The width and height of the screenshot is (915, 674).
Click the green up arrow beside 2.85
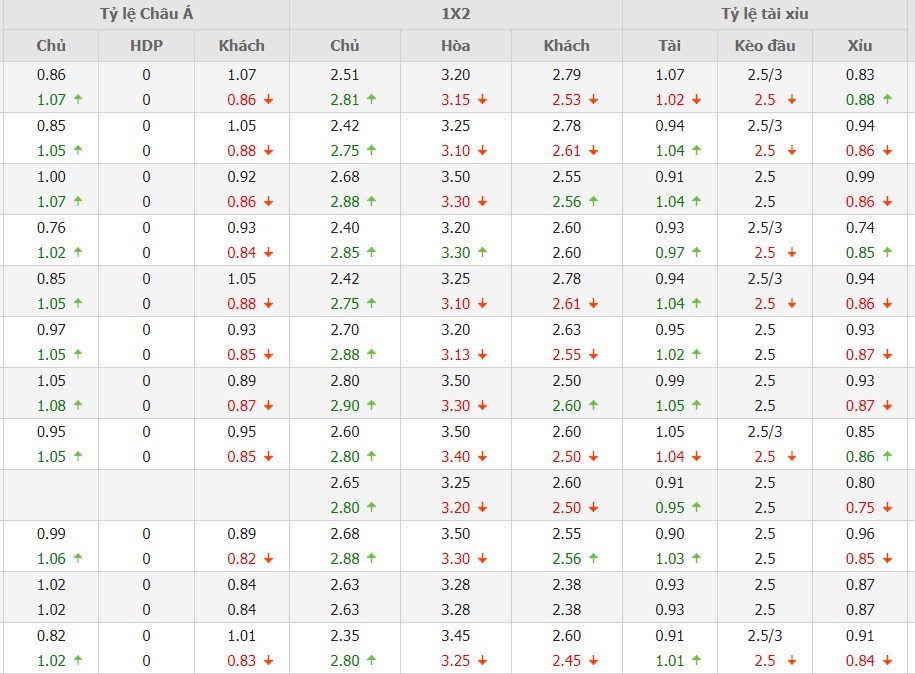tap(372, 253)
